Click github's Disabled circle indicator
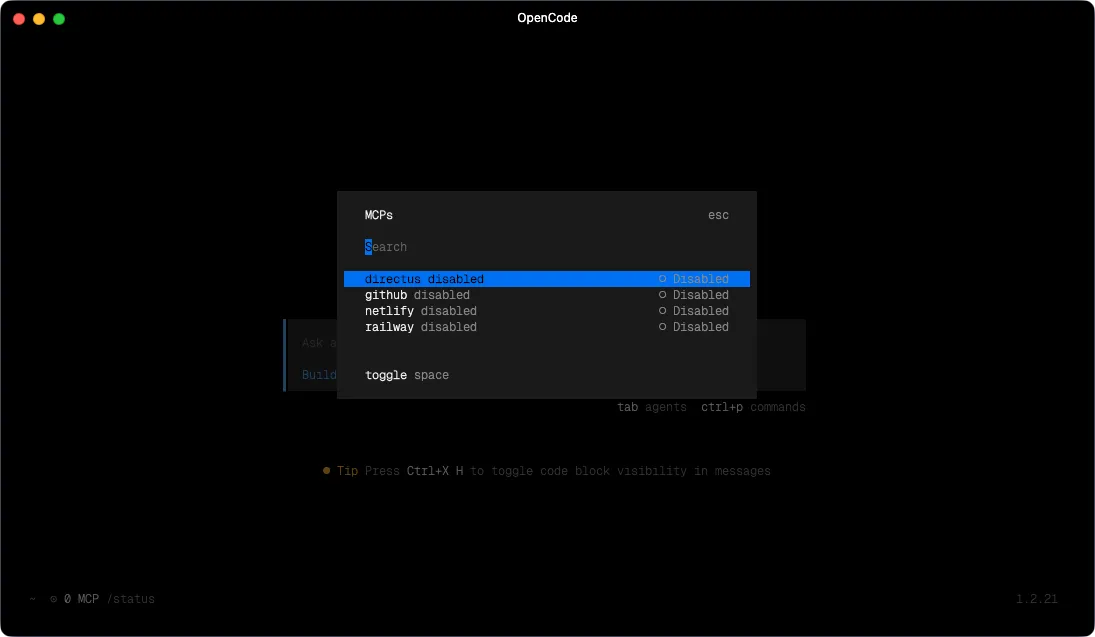This screenshot has width=1095, height=637. (662, 295)
